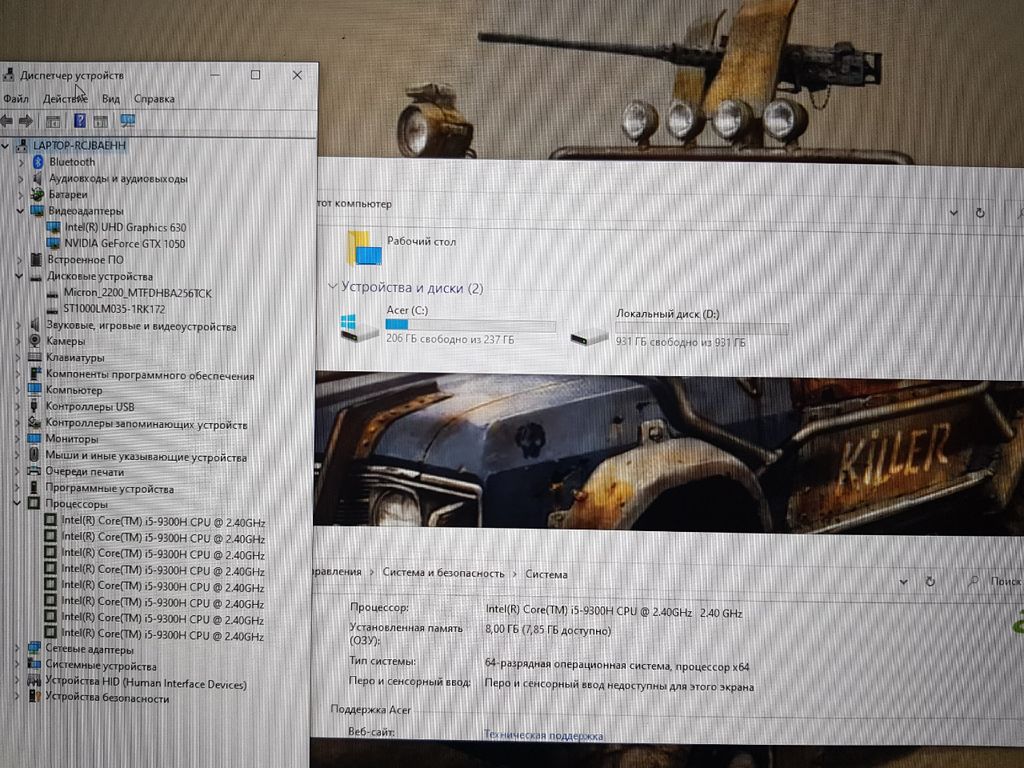
Task: Collapse the LAPTOP-RCJBAEHH root node
Action: point(5,146)
